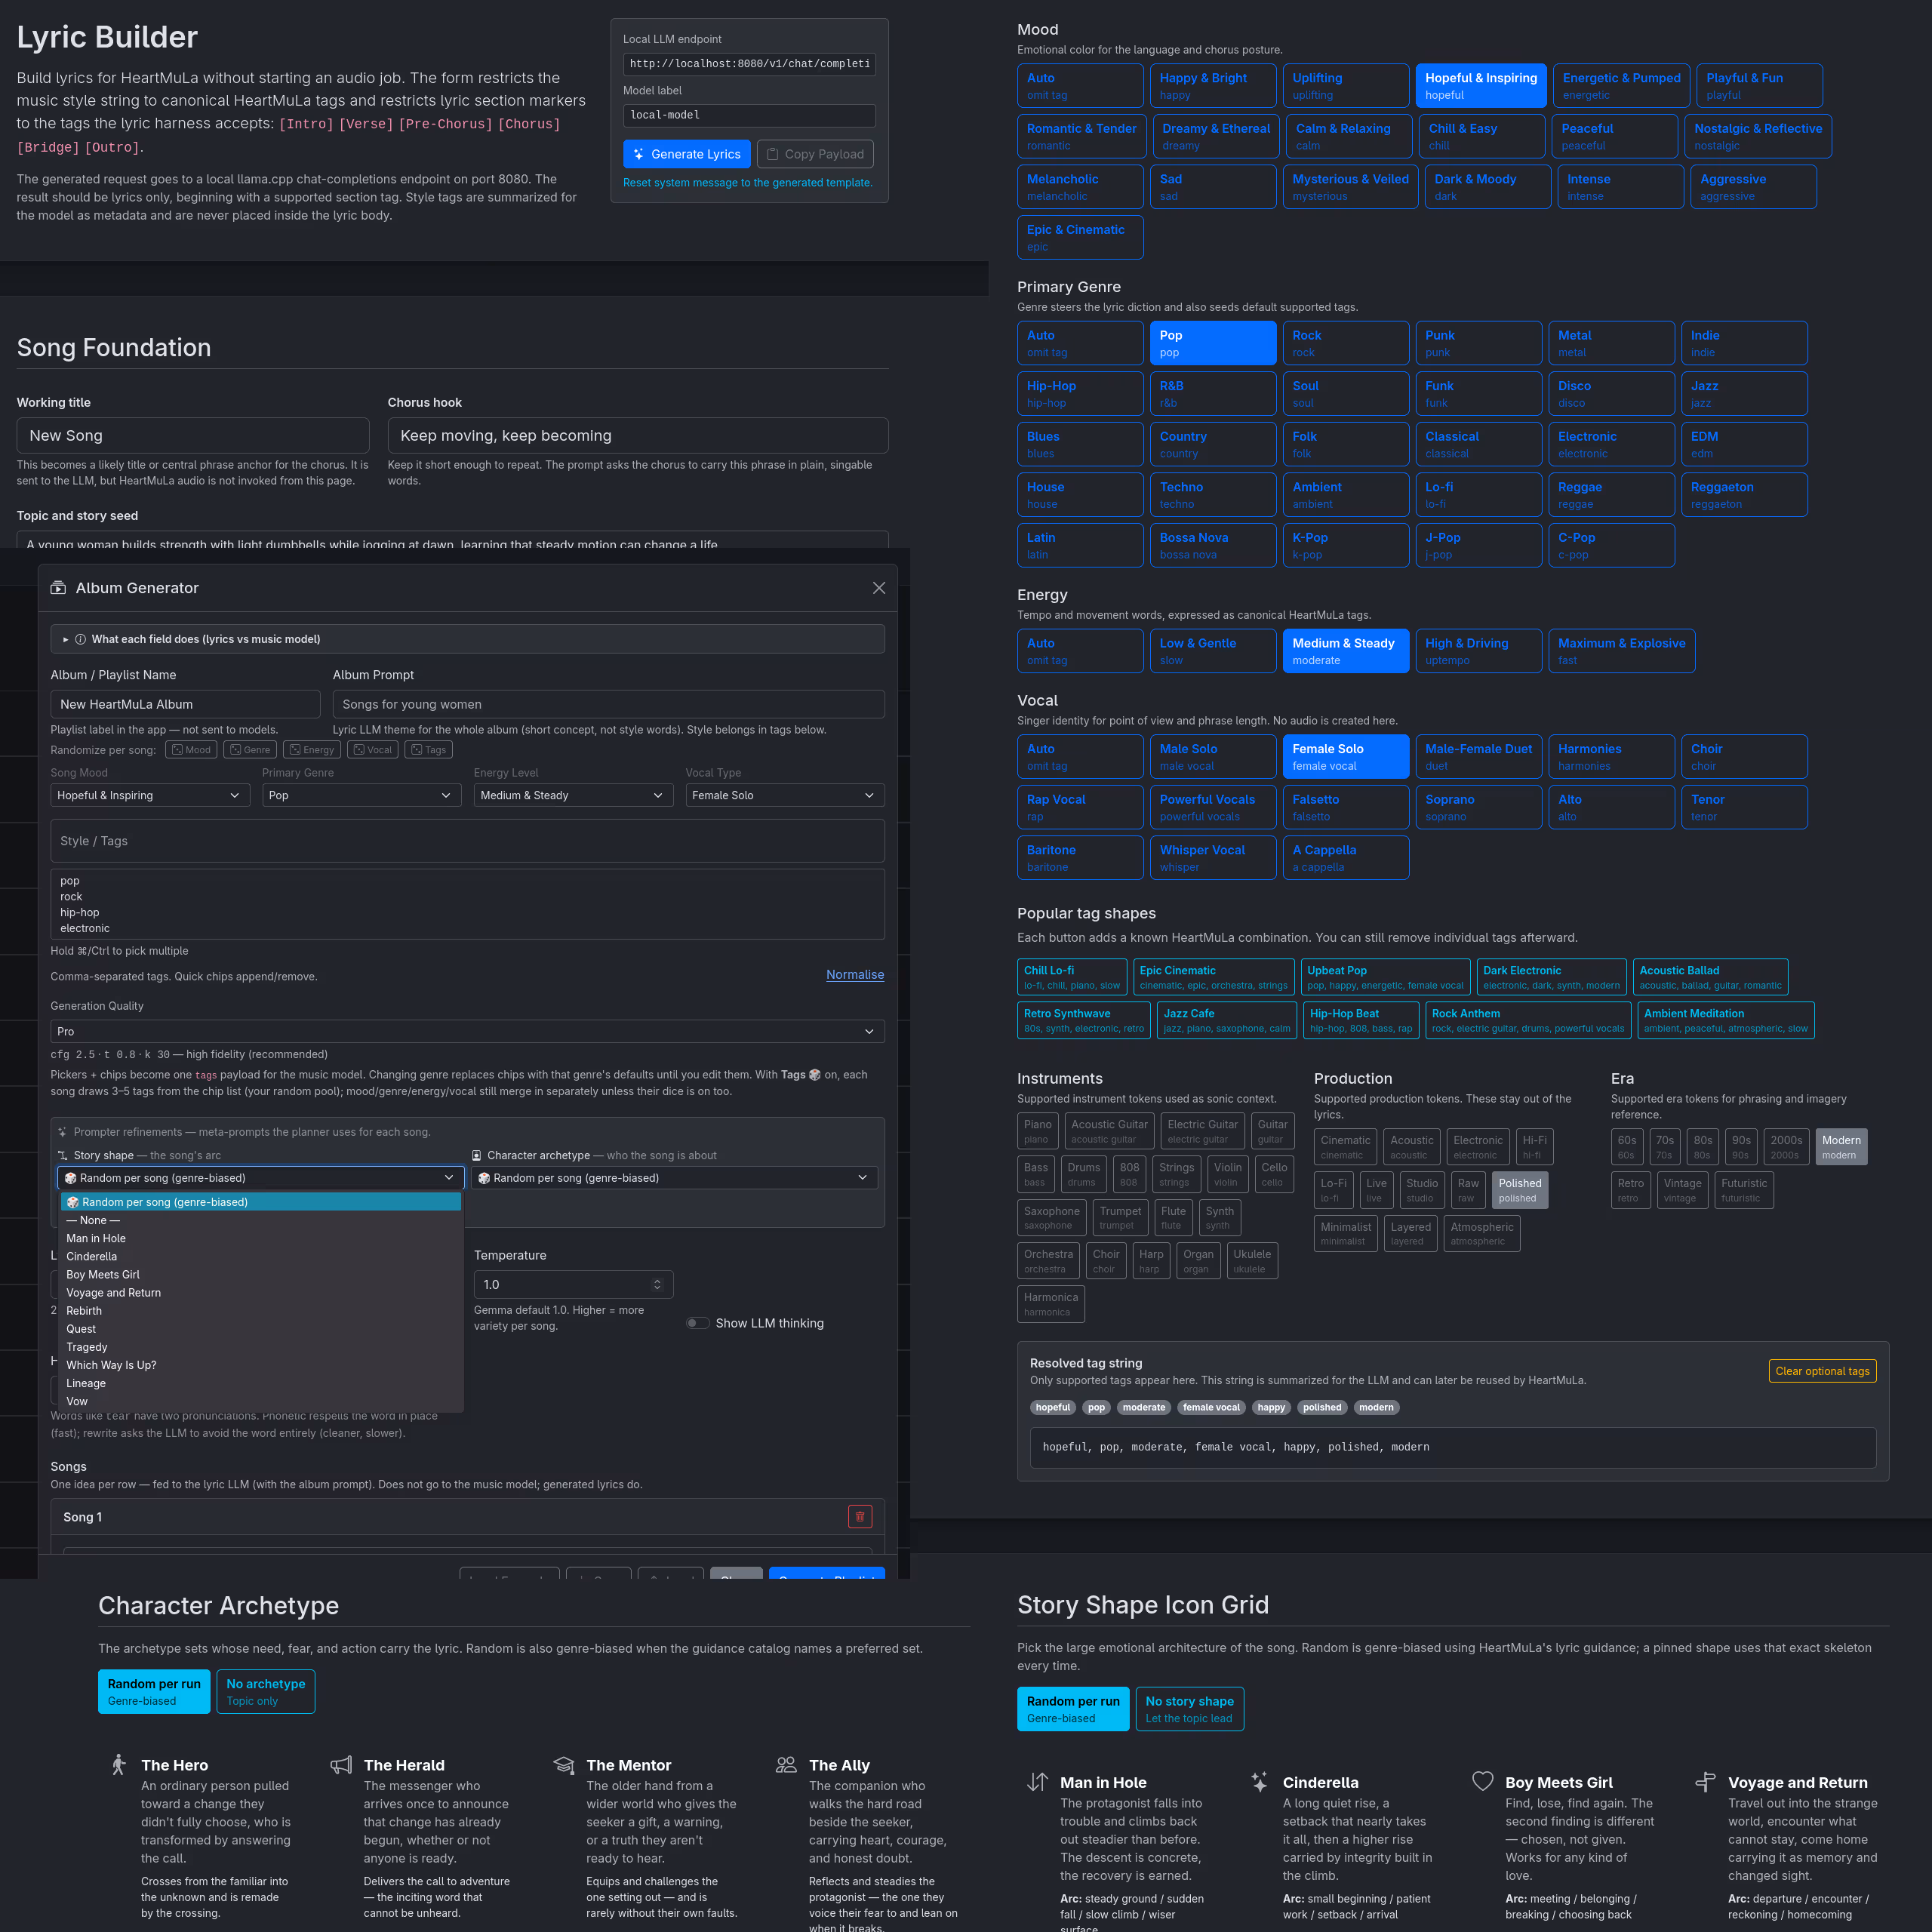Expand 'What each field does' disclosure triangle
The width and height of the screenshot is (1932, 1932).
point(66,639)
